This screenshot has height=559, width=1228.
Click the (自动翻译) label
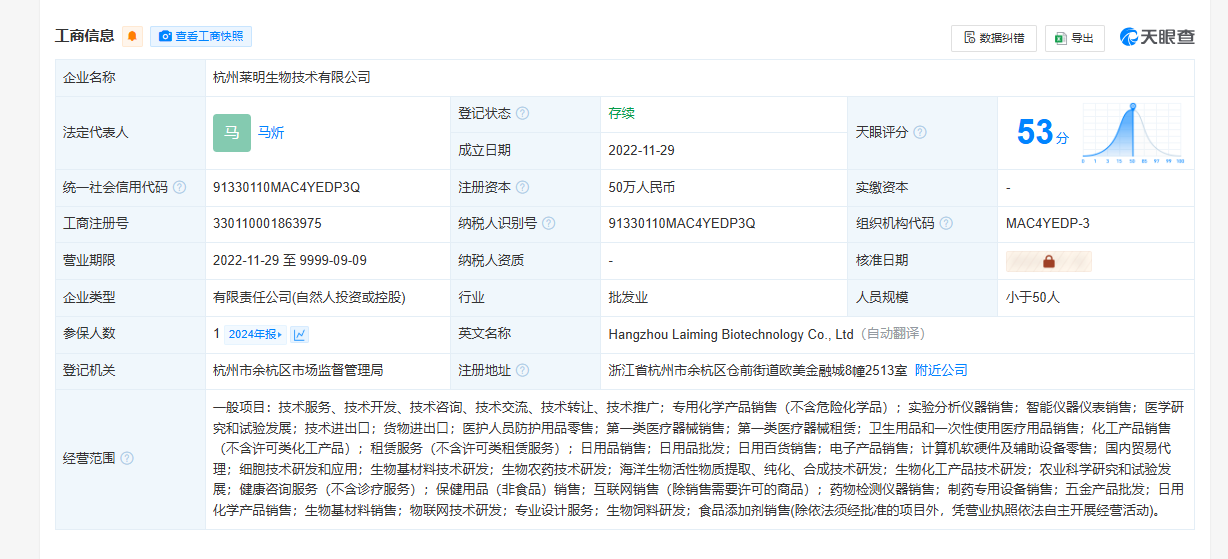pos(892,334)
